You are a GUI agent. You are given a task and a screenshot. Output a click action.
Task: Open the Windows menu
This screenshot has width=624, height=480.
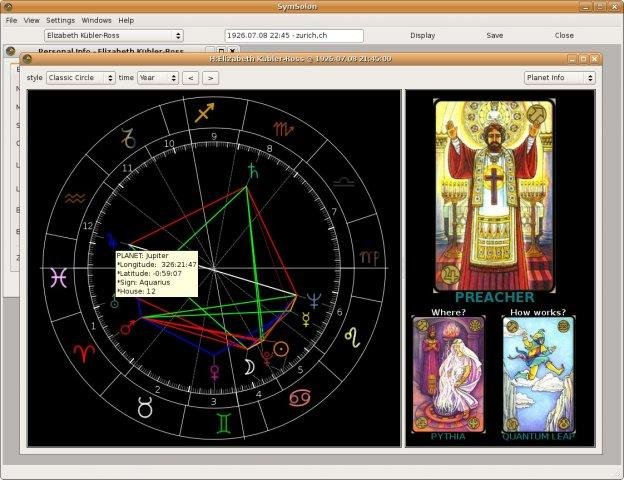pyautogui.click(x=96, y=20)
